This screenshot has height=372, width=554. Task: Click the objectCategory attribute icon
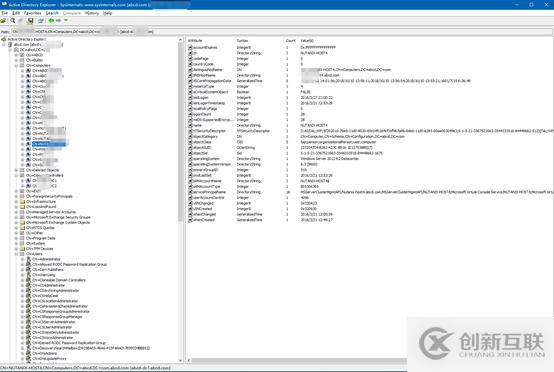[x=190, y=136]
